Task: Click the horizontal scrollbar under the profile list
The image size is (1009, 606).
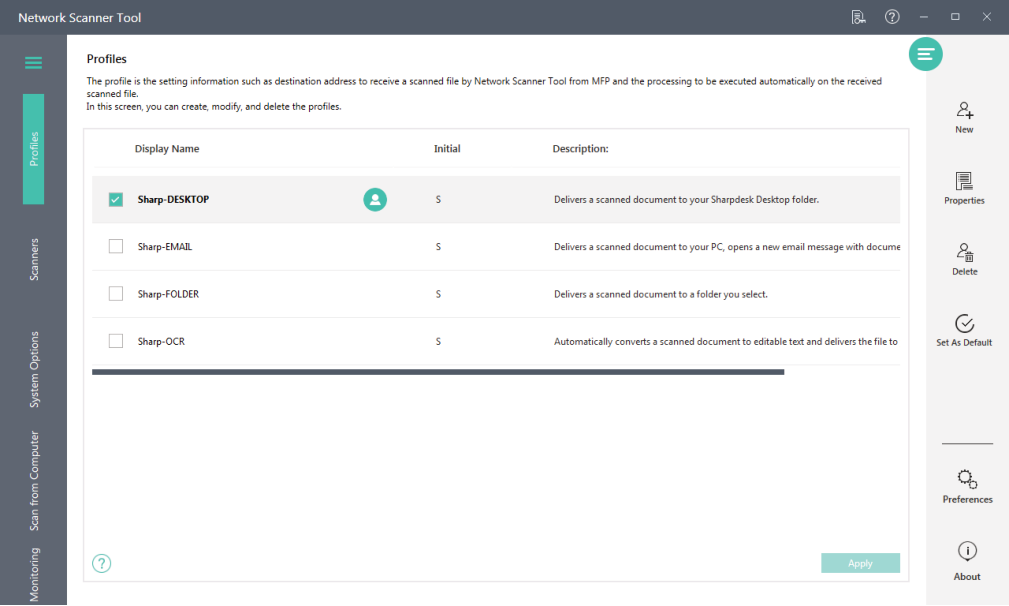Action: coord(438,372)
